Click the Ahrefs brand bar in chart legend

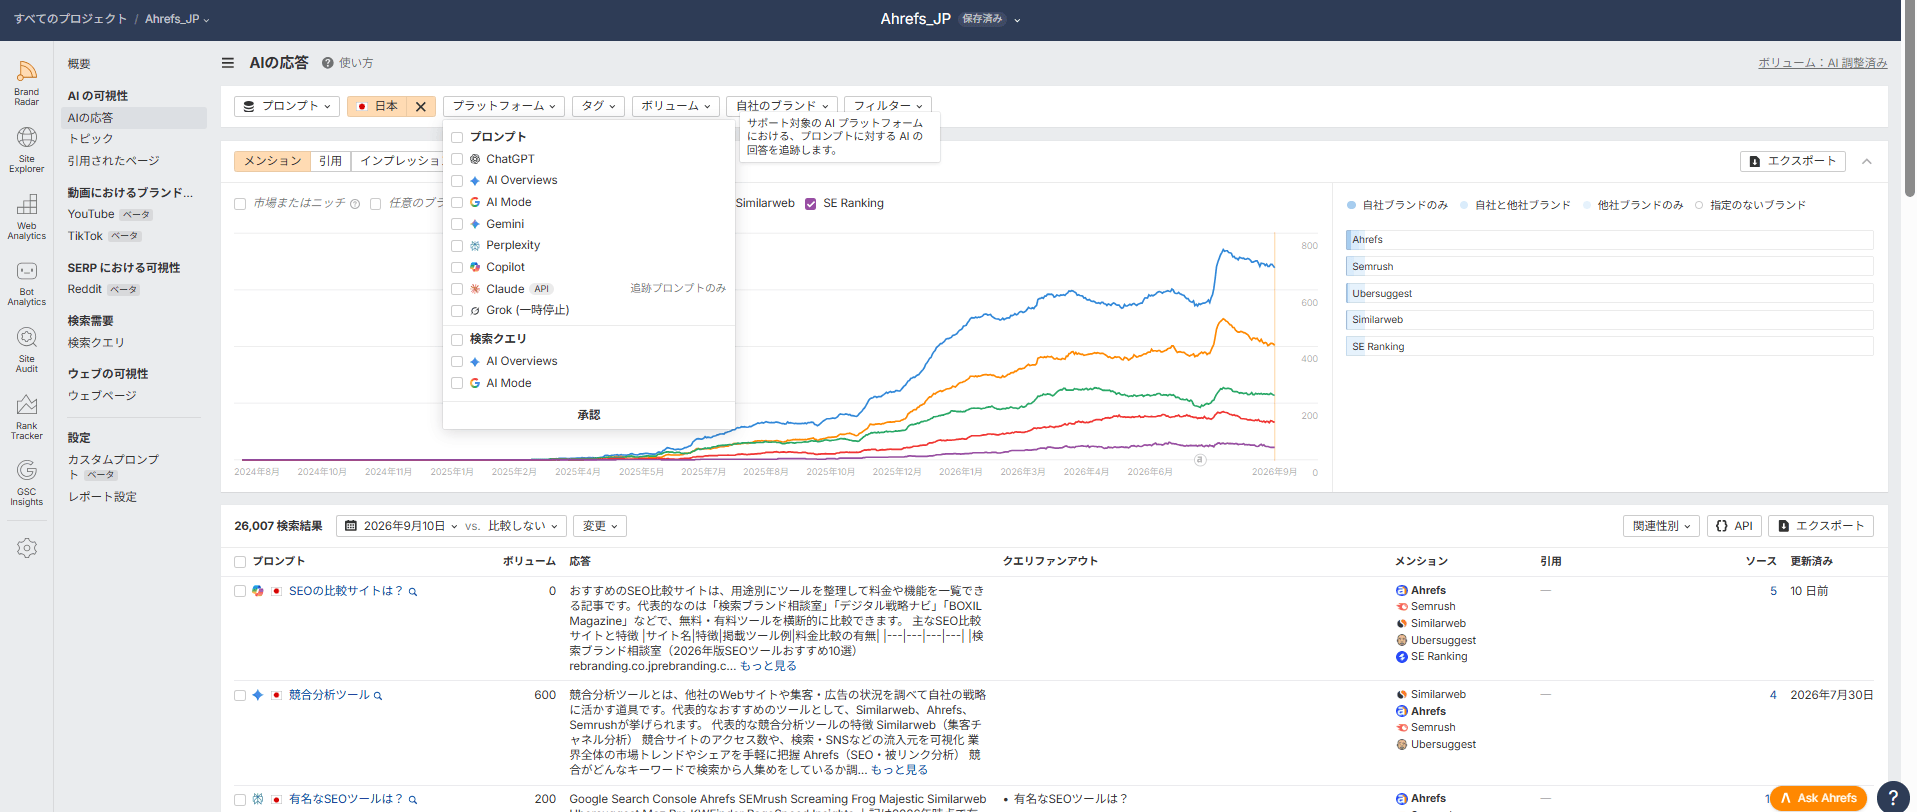[1609, 240]
